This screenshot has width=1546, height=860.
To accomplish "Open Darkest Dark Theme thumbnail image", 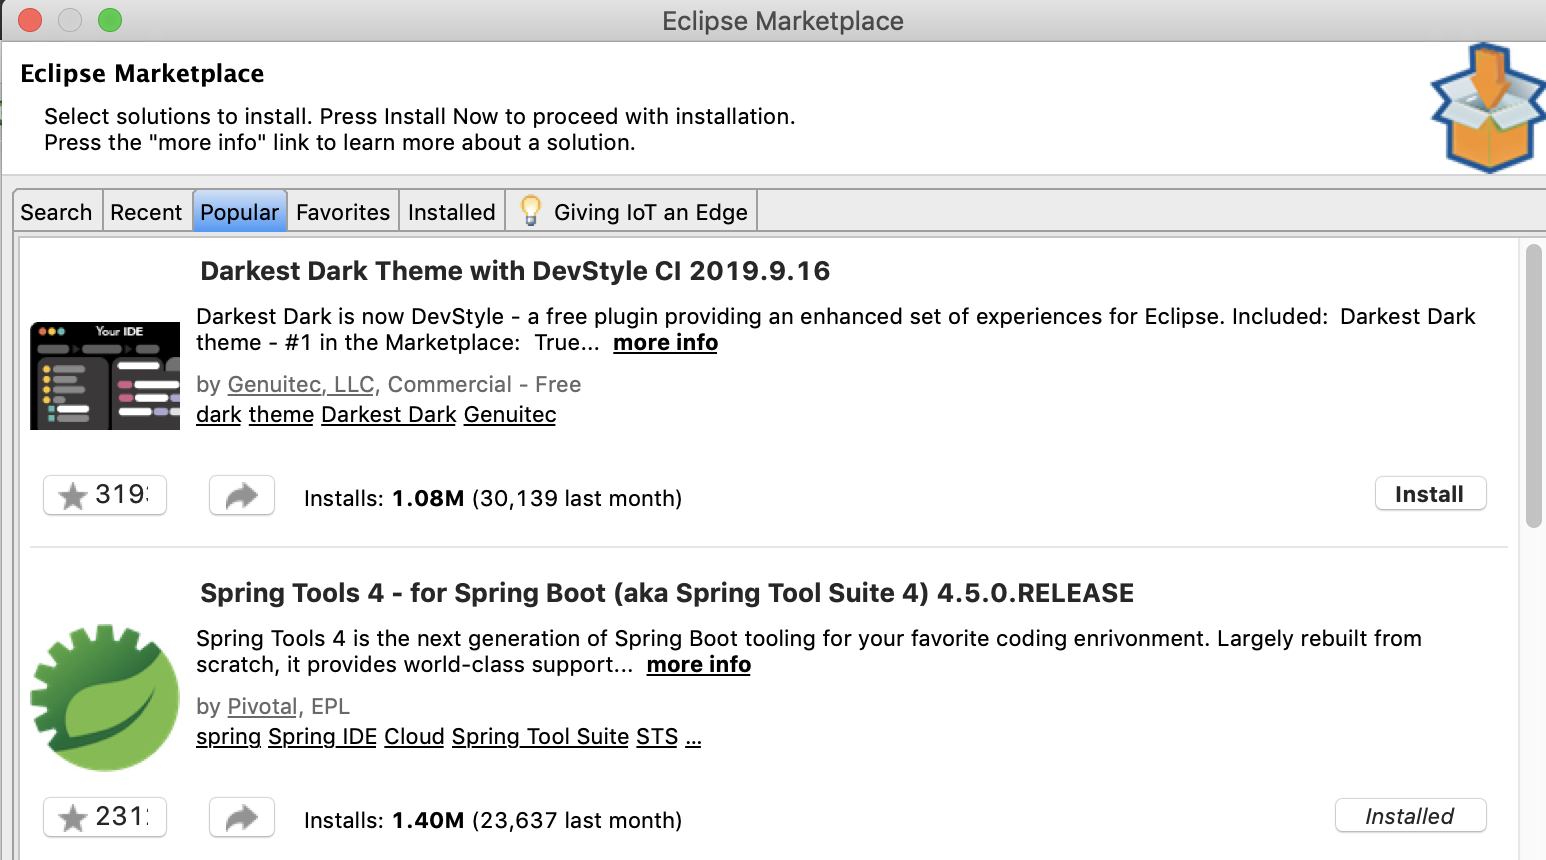I will 105,376.
